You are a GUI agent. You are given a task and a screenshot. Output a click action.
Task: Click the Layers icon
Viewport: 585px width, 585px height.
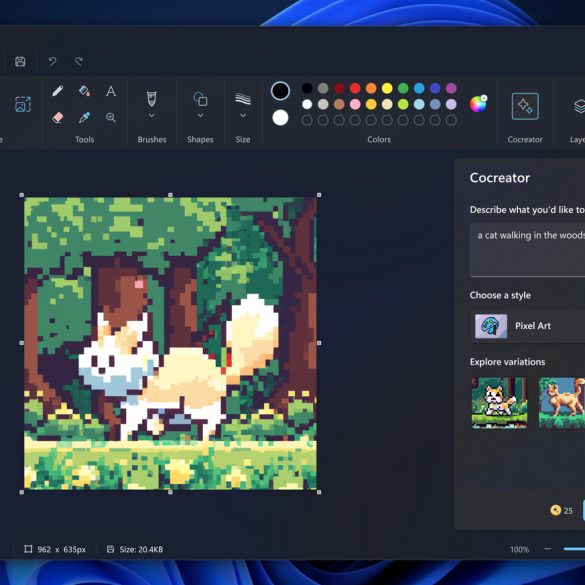[579, 106]
